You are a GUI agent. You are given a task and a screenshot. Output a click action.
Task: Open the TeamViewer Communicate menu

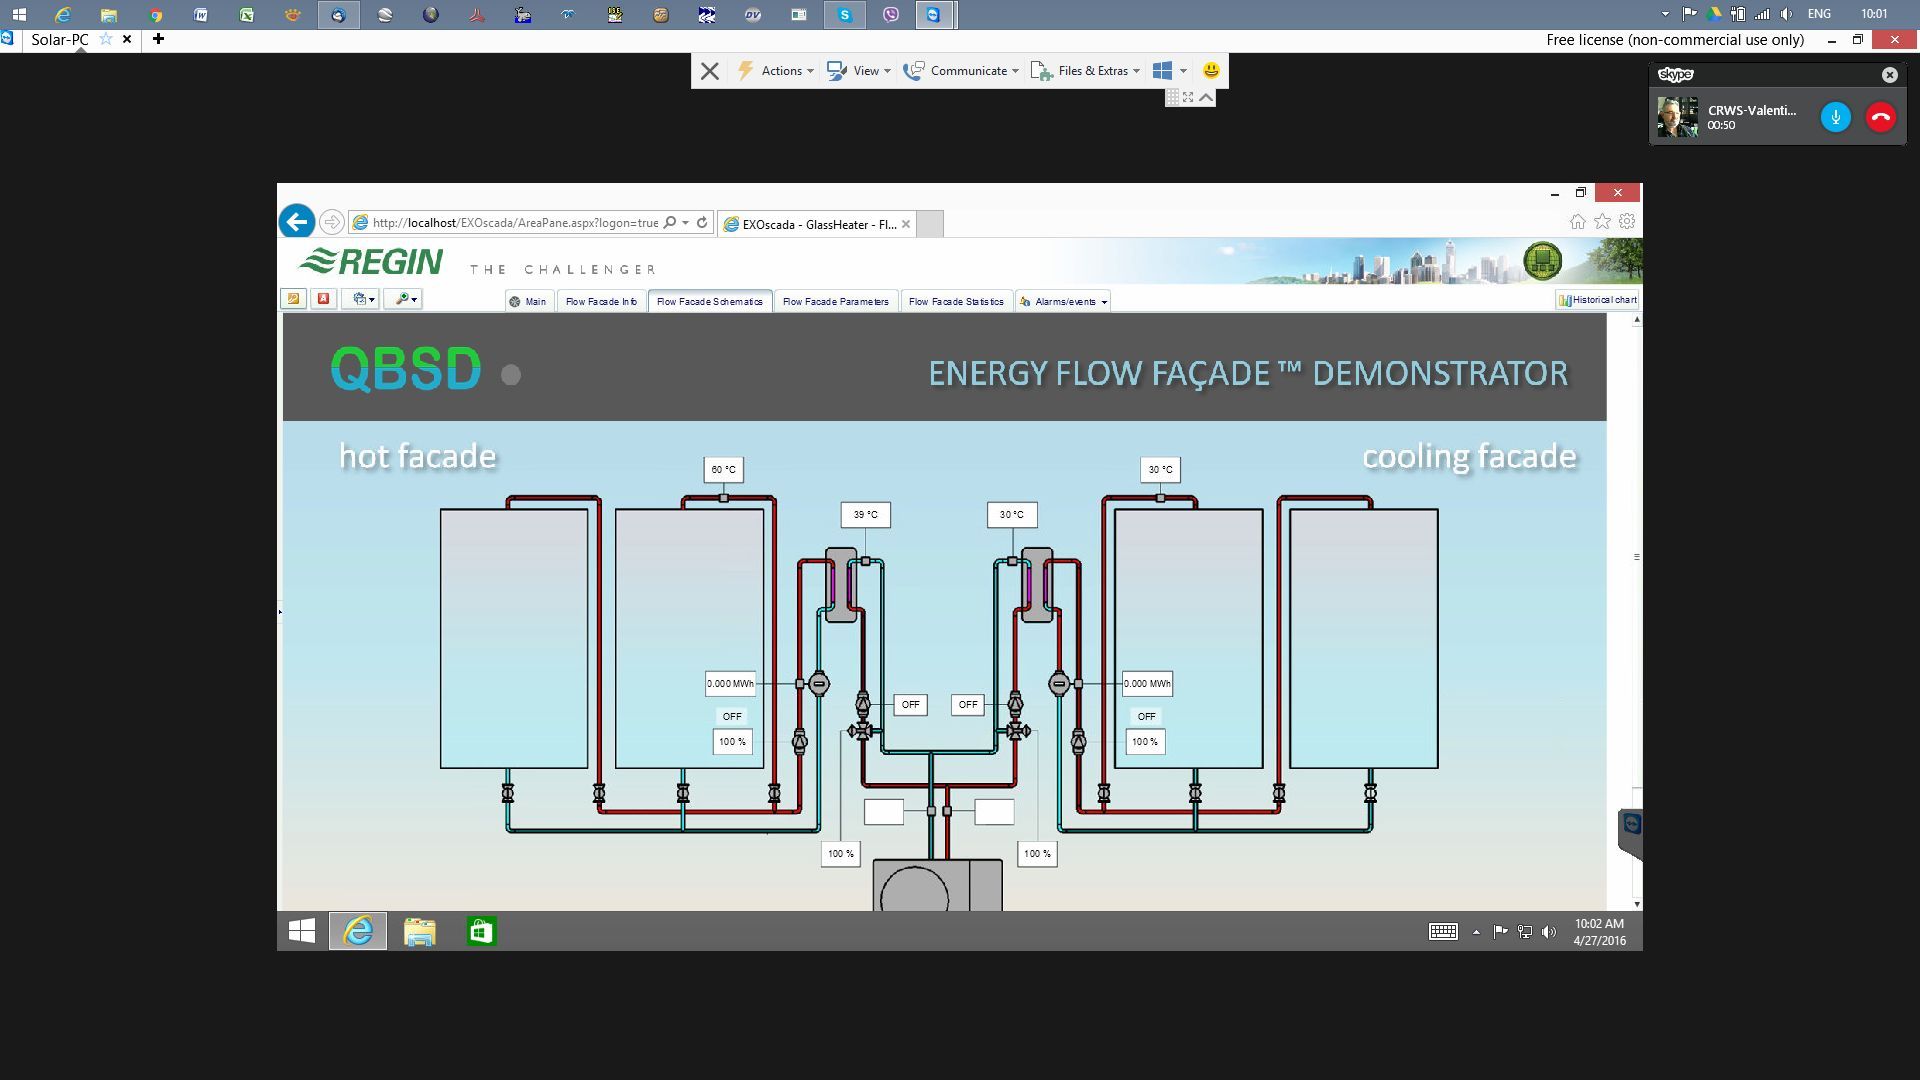point(960,71)
